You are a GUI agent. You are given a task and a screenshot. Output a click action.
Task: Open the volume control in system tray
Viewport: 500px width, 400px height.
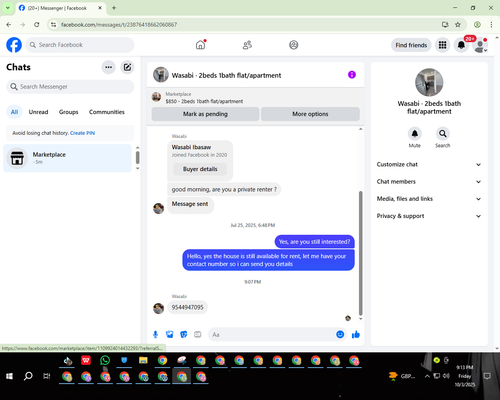[446, 376]
